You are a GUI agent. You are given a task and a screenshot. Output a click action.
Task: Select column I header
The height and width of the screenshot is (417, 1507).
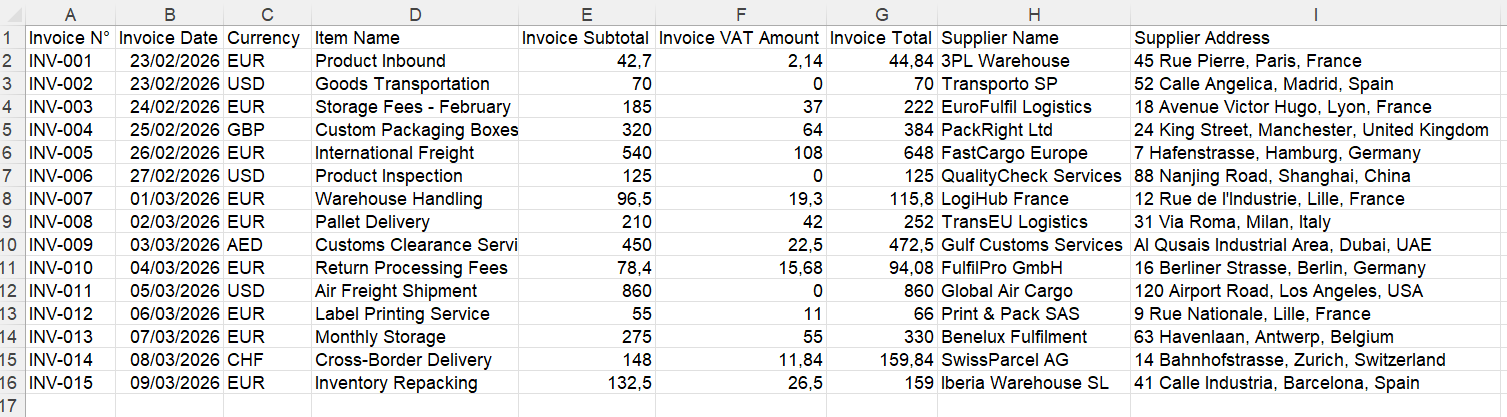(1318, 13)
